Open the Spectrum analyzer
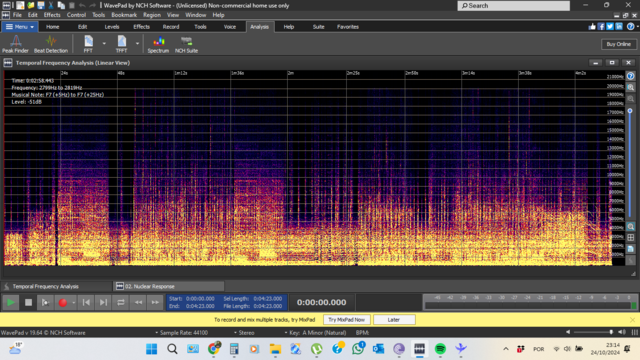This screenshot has width=640, height=360. click(158, 44)
